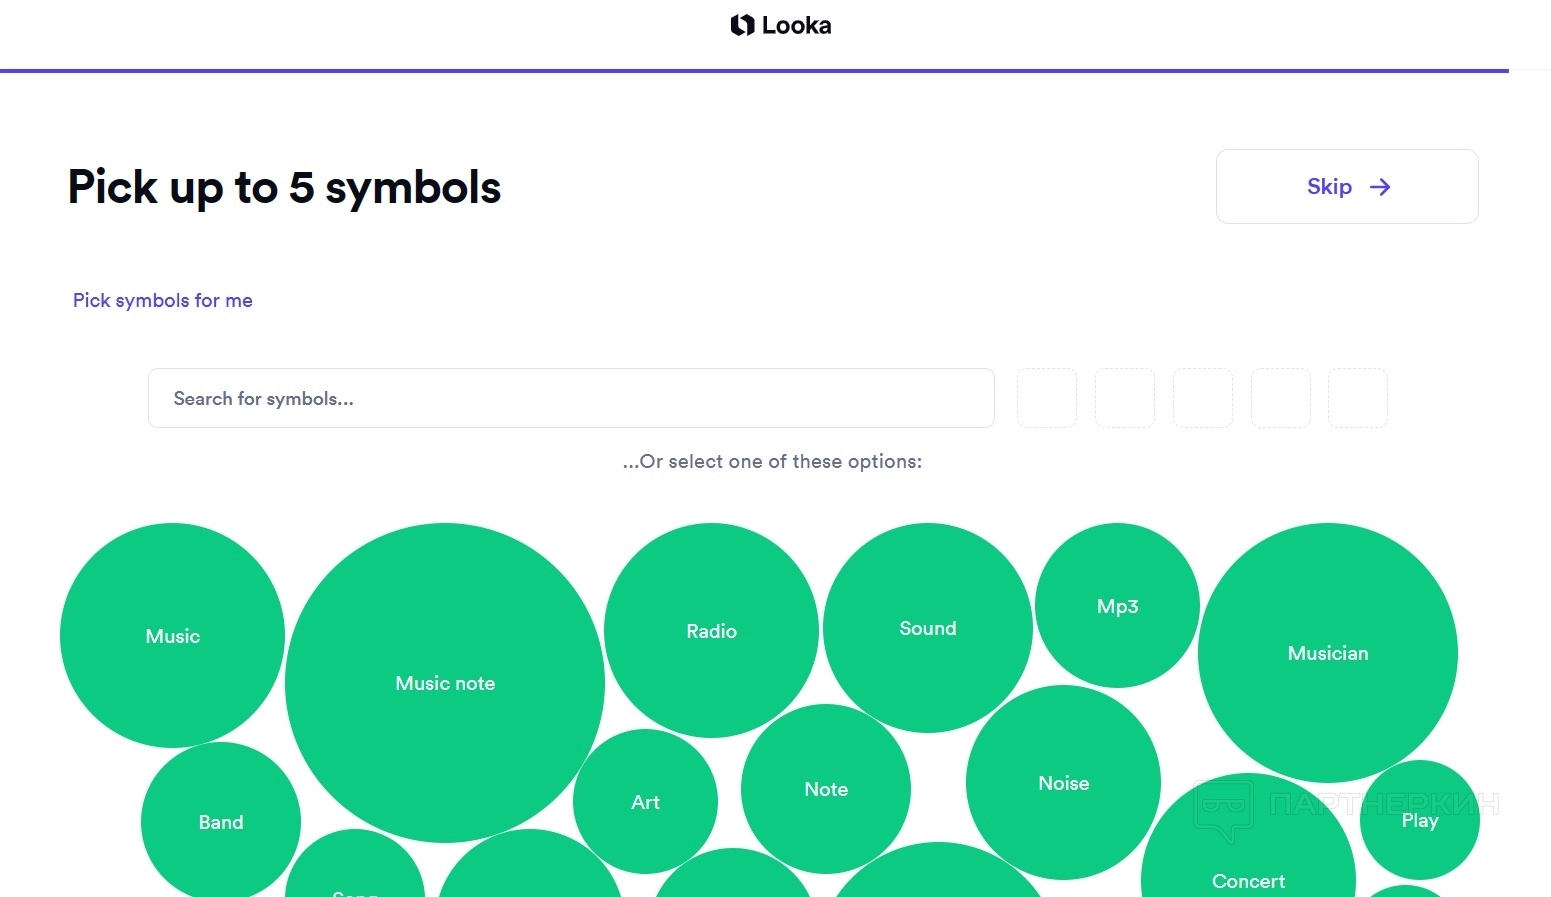Click the Looka logo icon
Screen dimensions: 1551x897
[742, 25]
